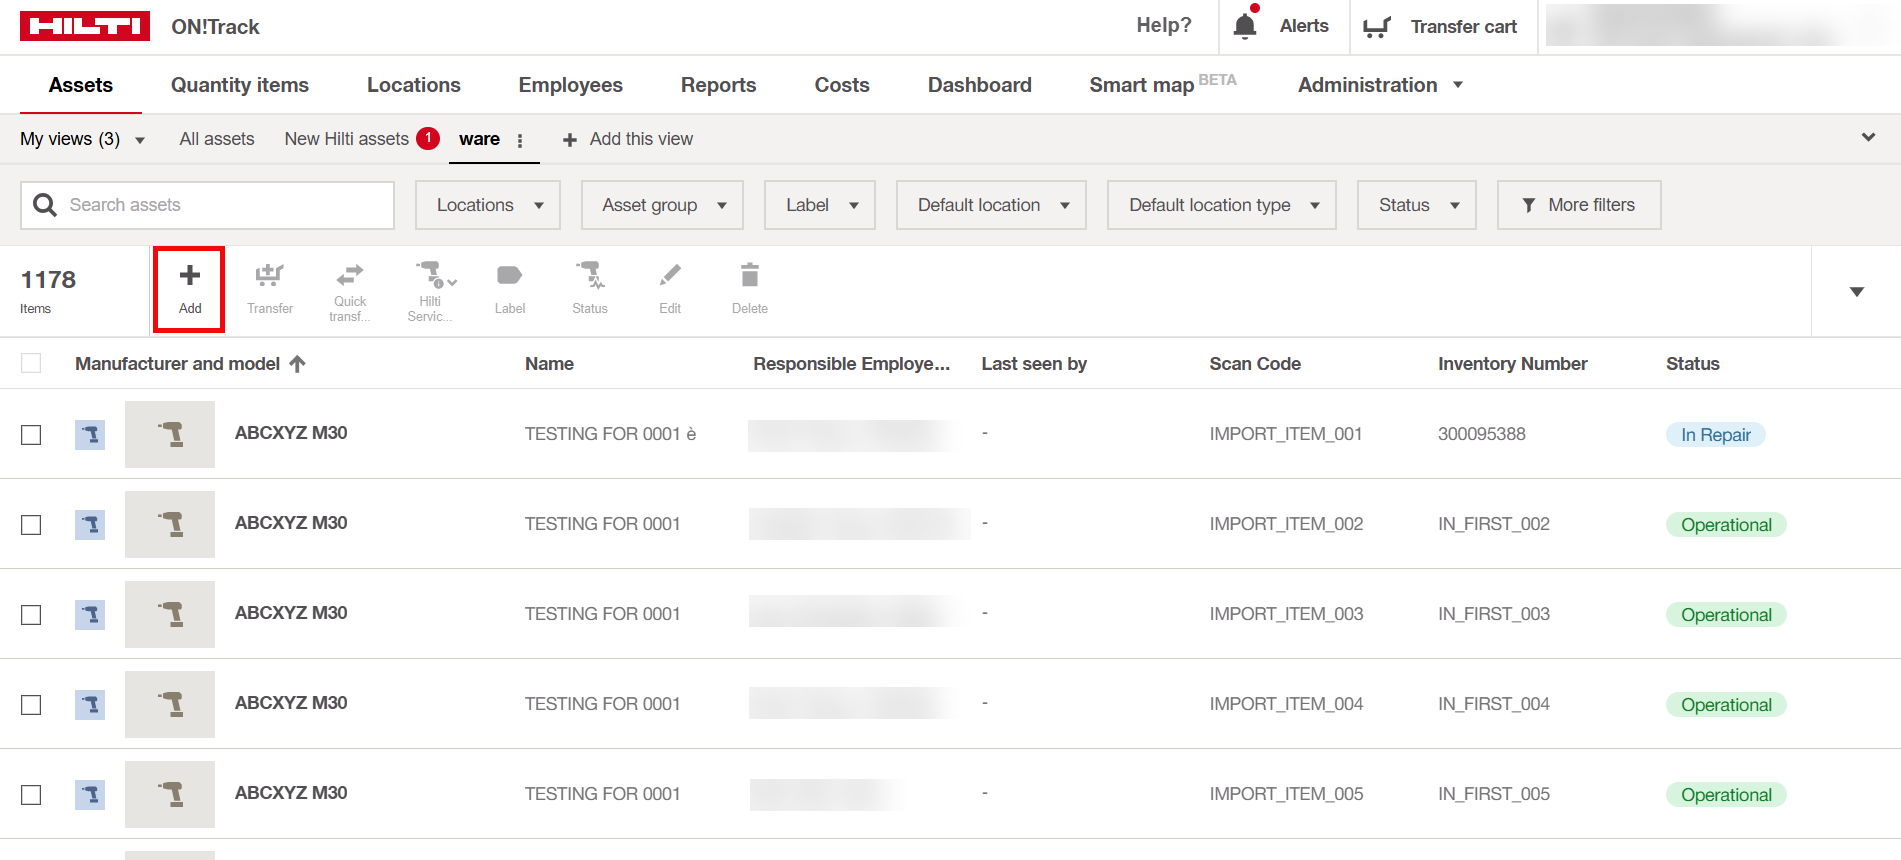Image resolution: width=1901 pixels, height=860 pixels.
Task: Select the Quick transfer arrows icon
Action: [350, 276]
